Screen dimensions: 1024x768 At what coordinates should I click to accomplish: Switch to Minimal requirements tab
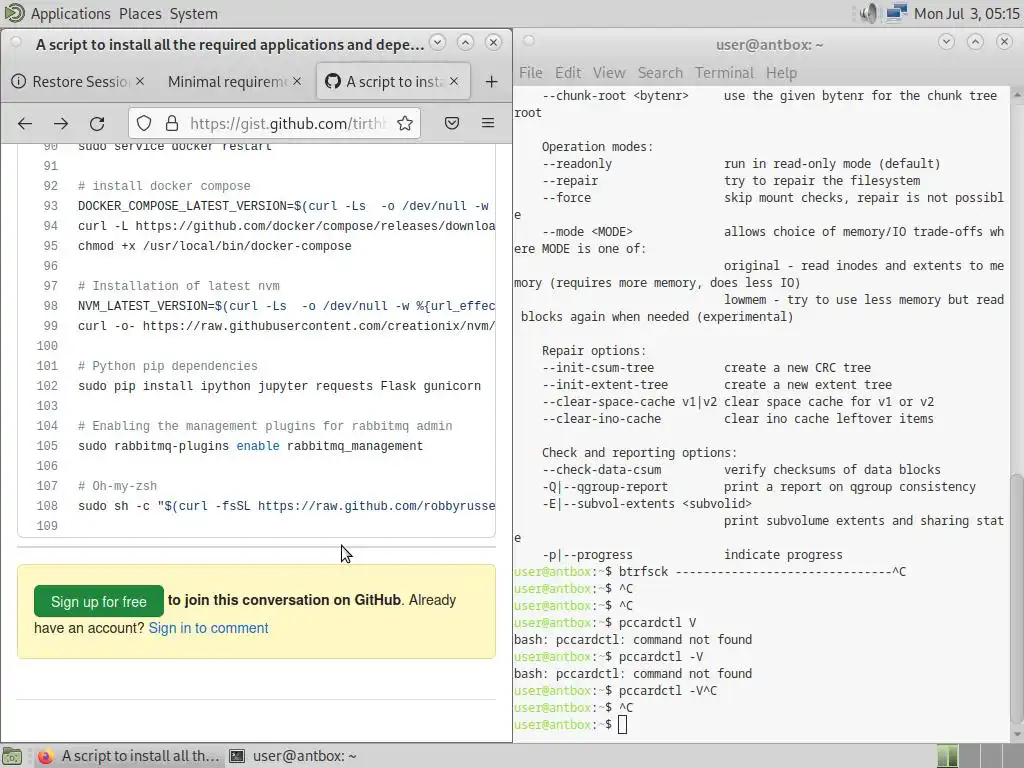click(234, 82)
